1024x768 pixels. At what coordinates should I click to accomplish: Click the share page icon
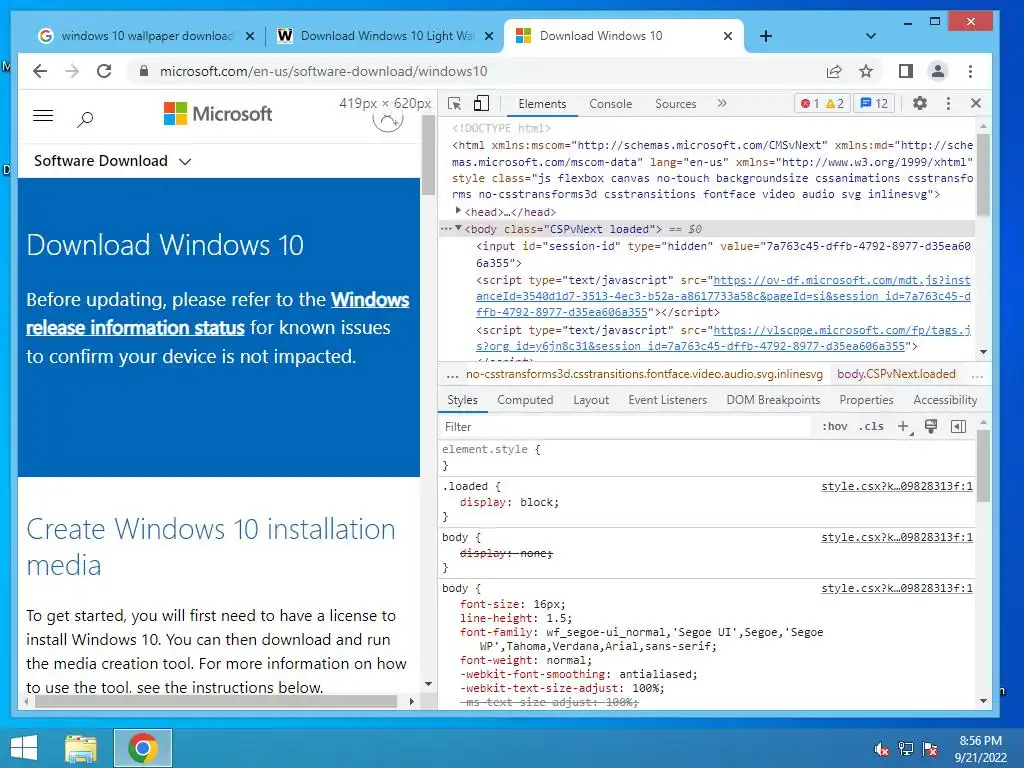click(x=834, y=71)
